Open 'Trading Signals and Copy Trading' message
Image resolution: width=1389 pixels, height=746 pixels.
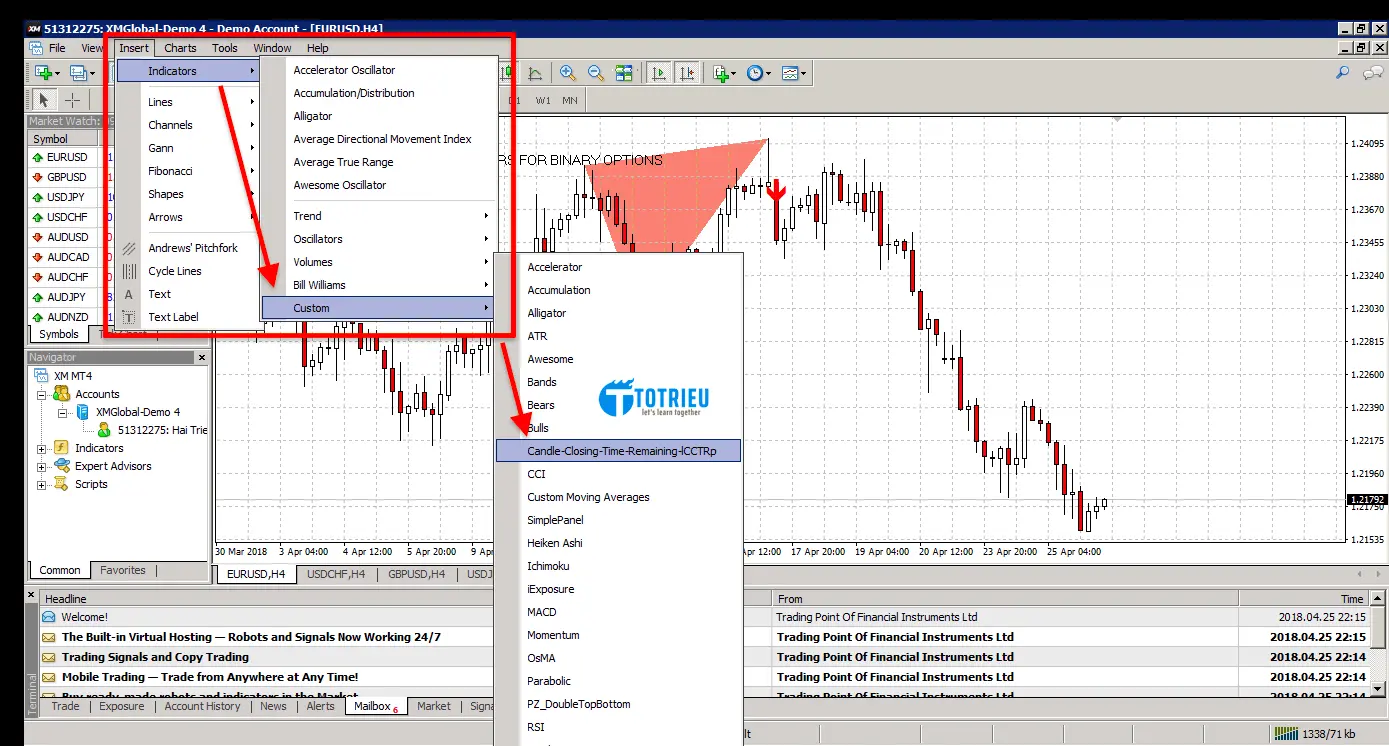pos(155,657)
